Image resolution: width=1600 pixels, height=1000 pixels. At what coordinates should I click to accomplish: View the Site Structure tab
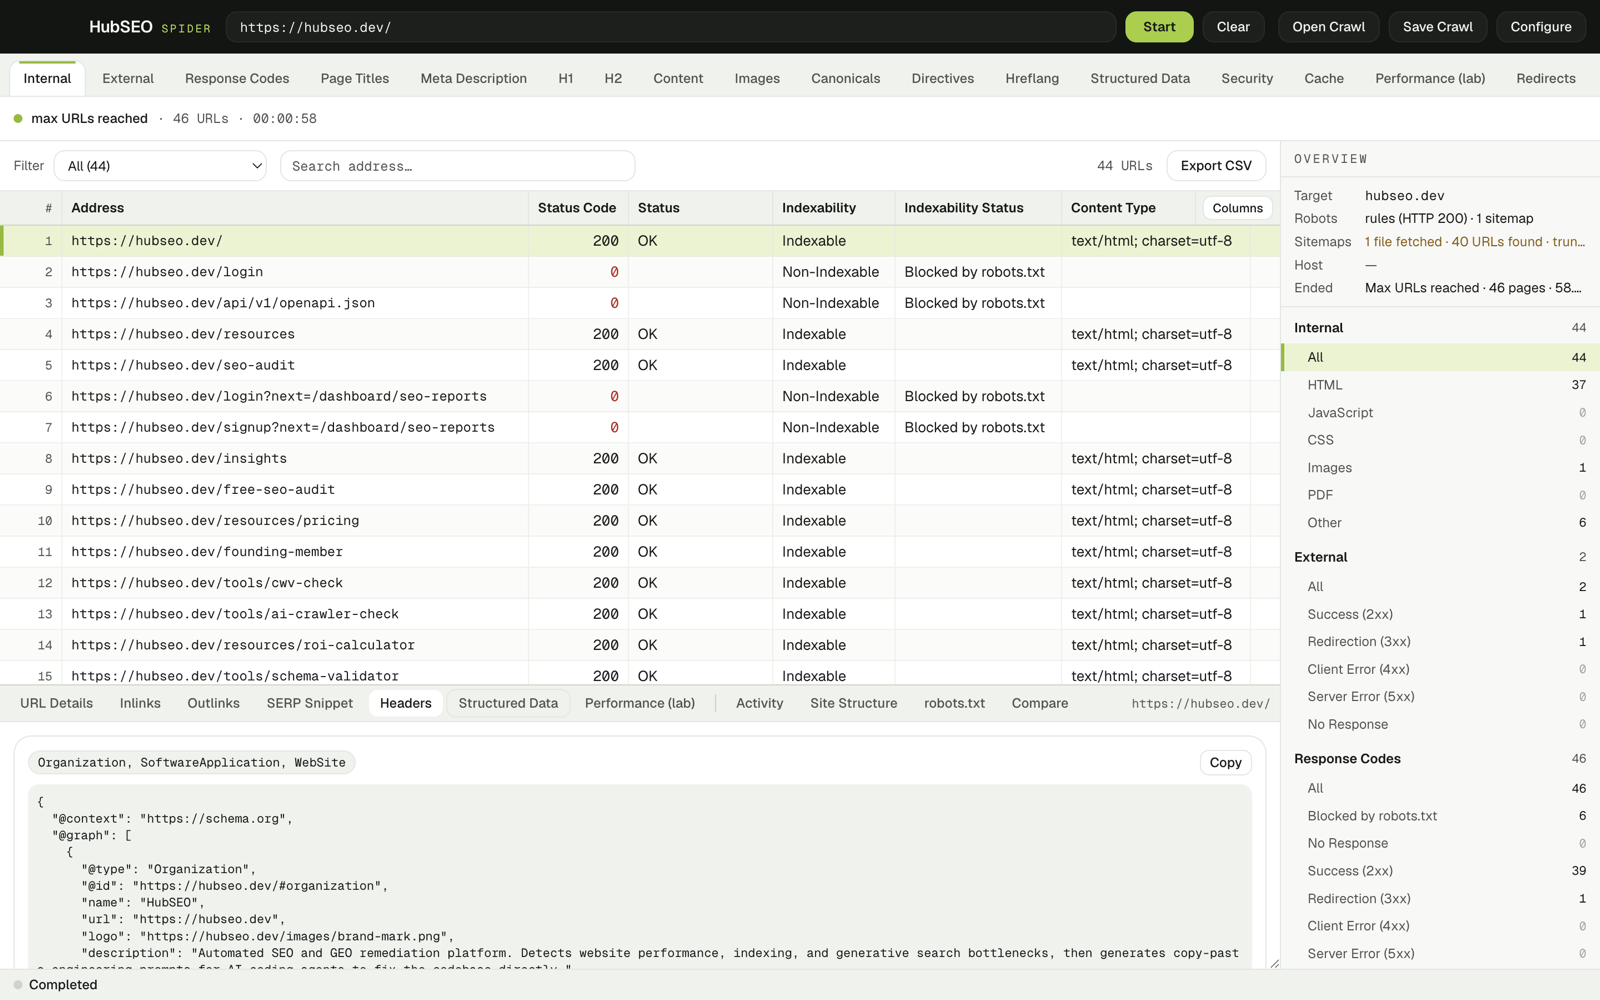point(853,703)
